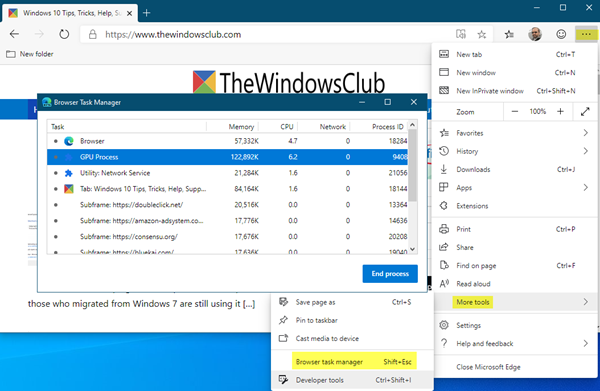The image size is (600, 391).
Task: Click the padlock site info icon
Action: click(93, 34)
